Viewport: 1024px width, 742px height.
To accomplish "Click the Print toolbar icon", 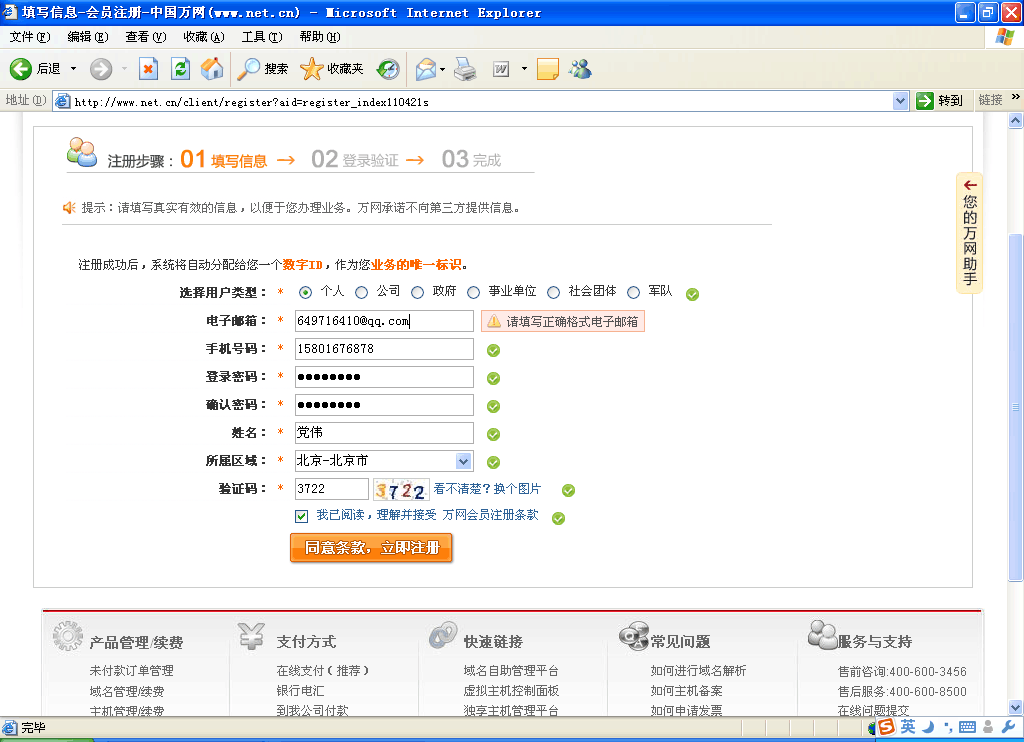I will pos(465,69).
